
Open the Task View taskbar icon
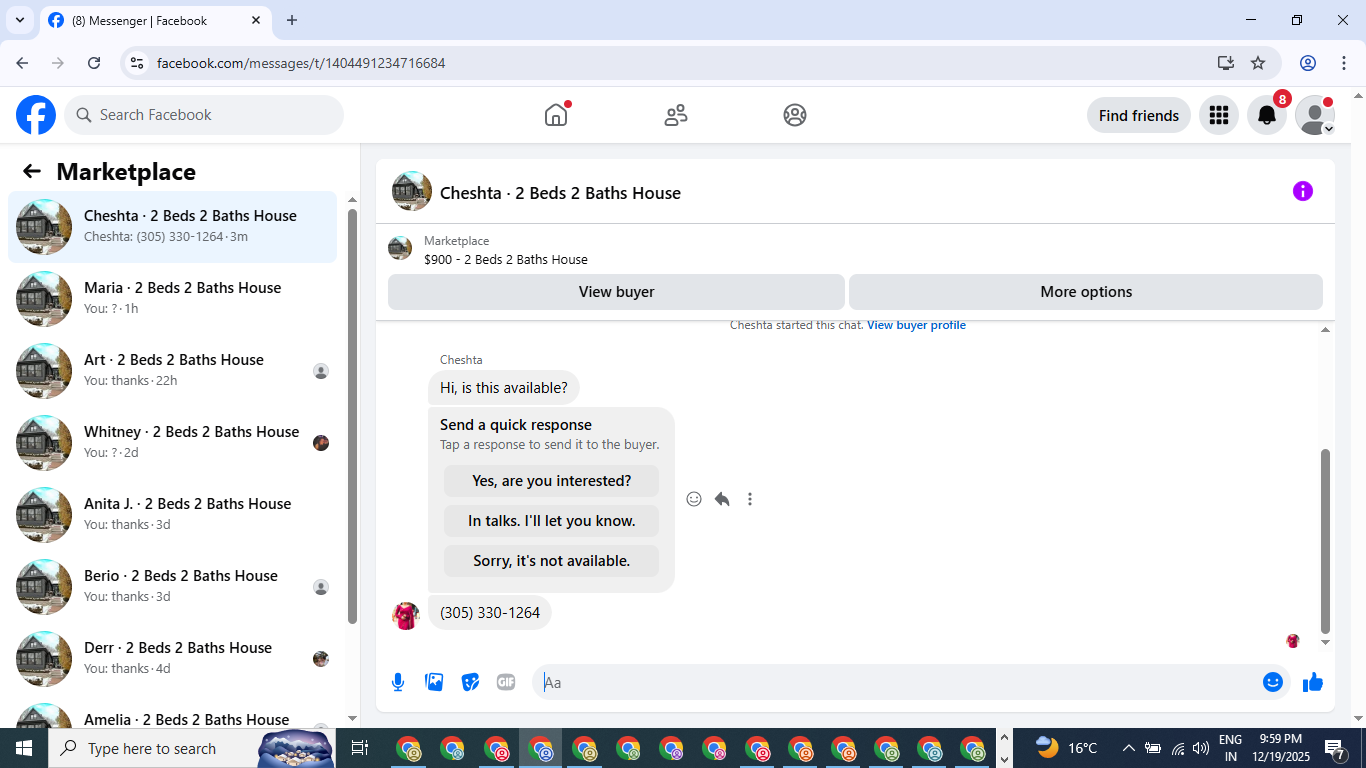click(x=360, y=748)
